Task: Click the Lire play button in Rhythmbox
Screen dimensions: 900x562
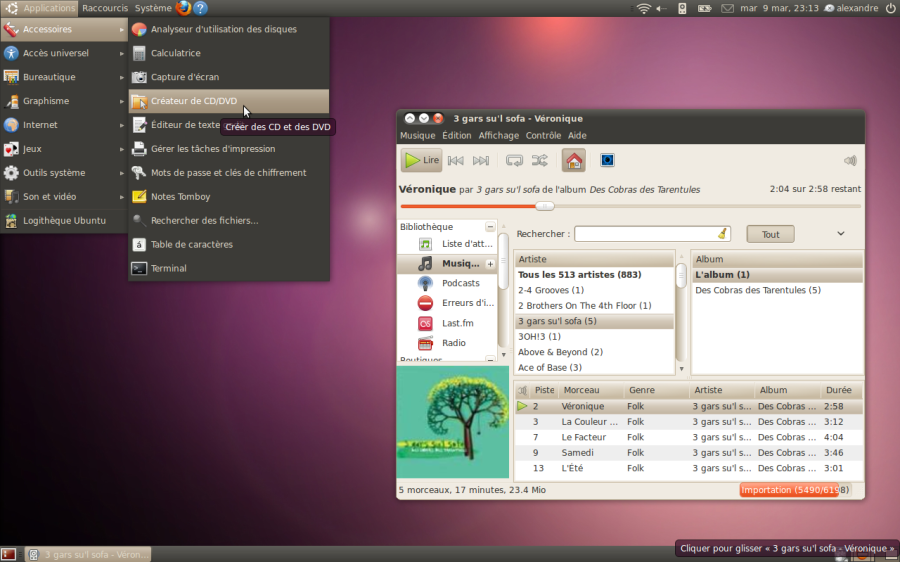Action: tap(421, 160)
